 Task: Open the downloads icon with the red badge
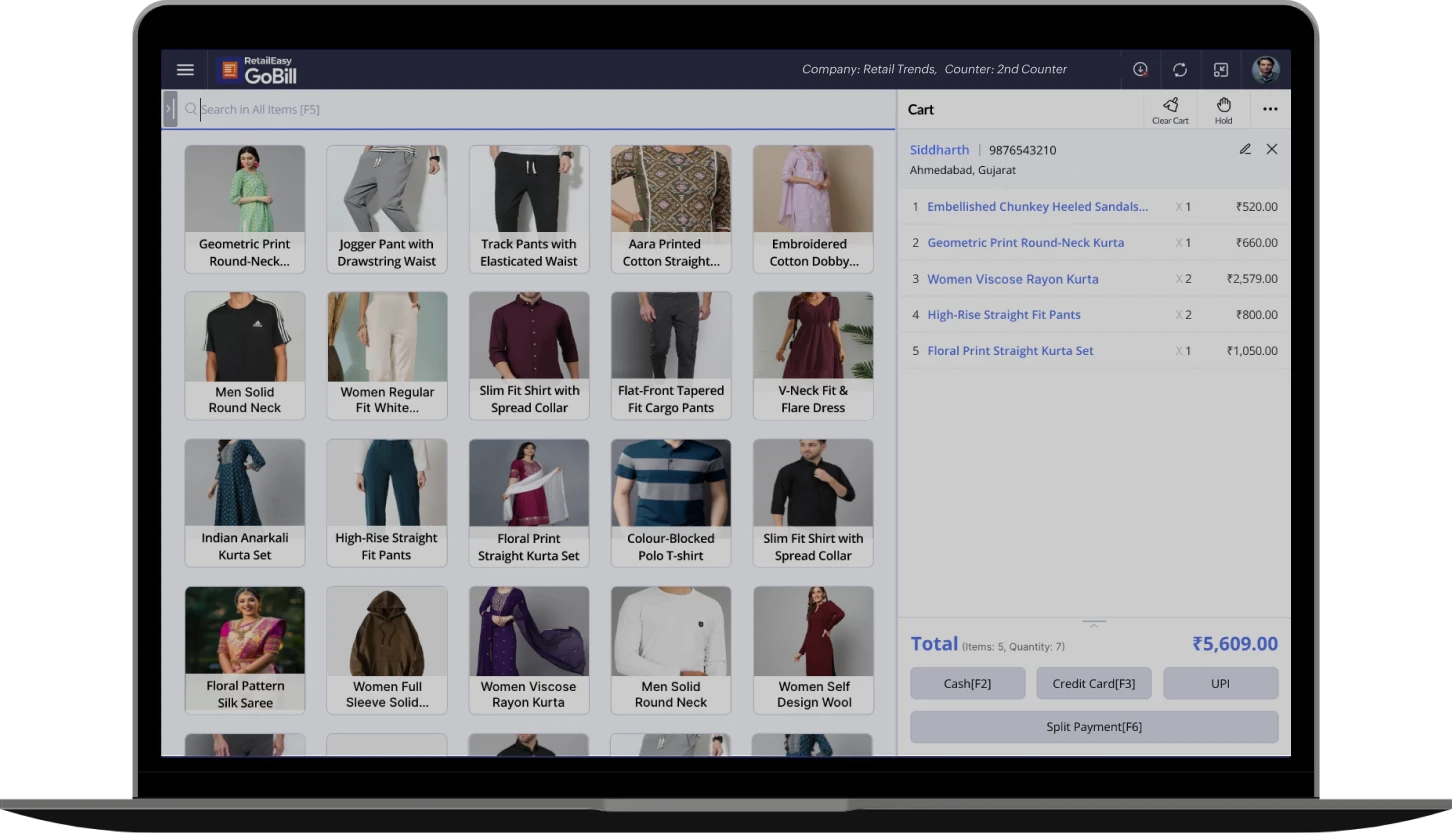1138,69
